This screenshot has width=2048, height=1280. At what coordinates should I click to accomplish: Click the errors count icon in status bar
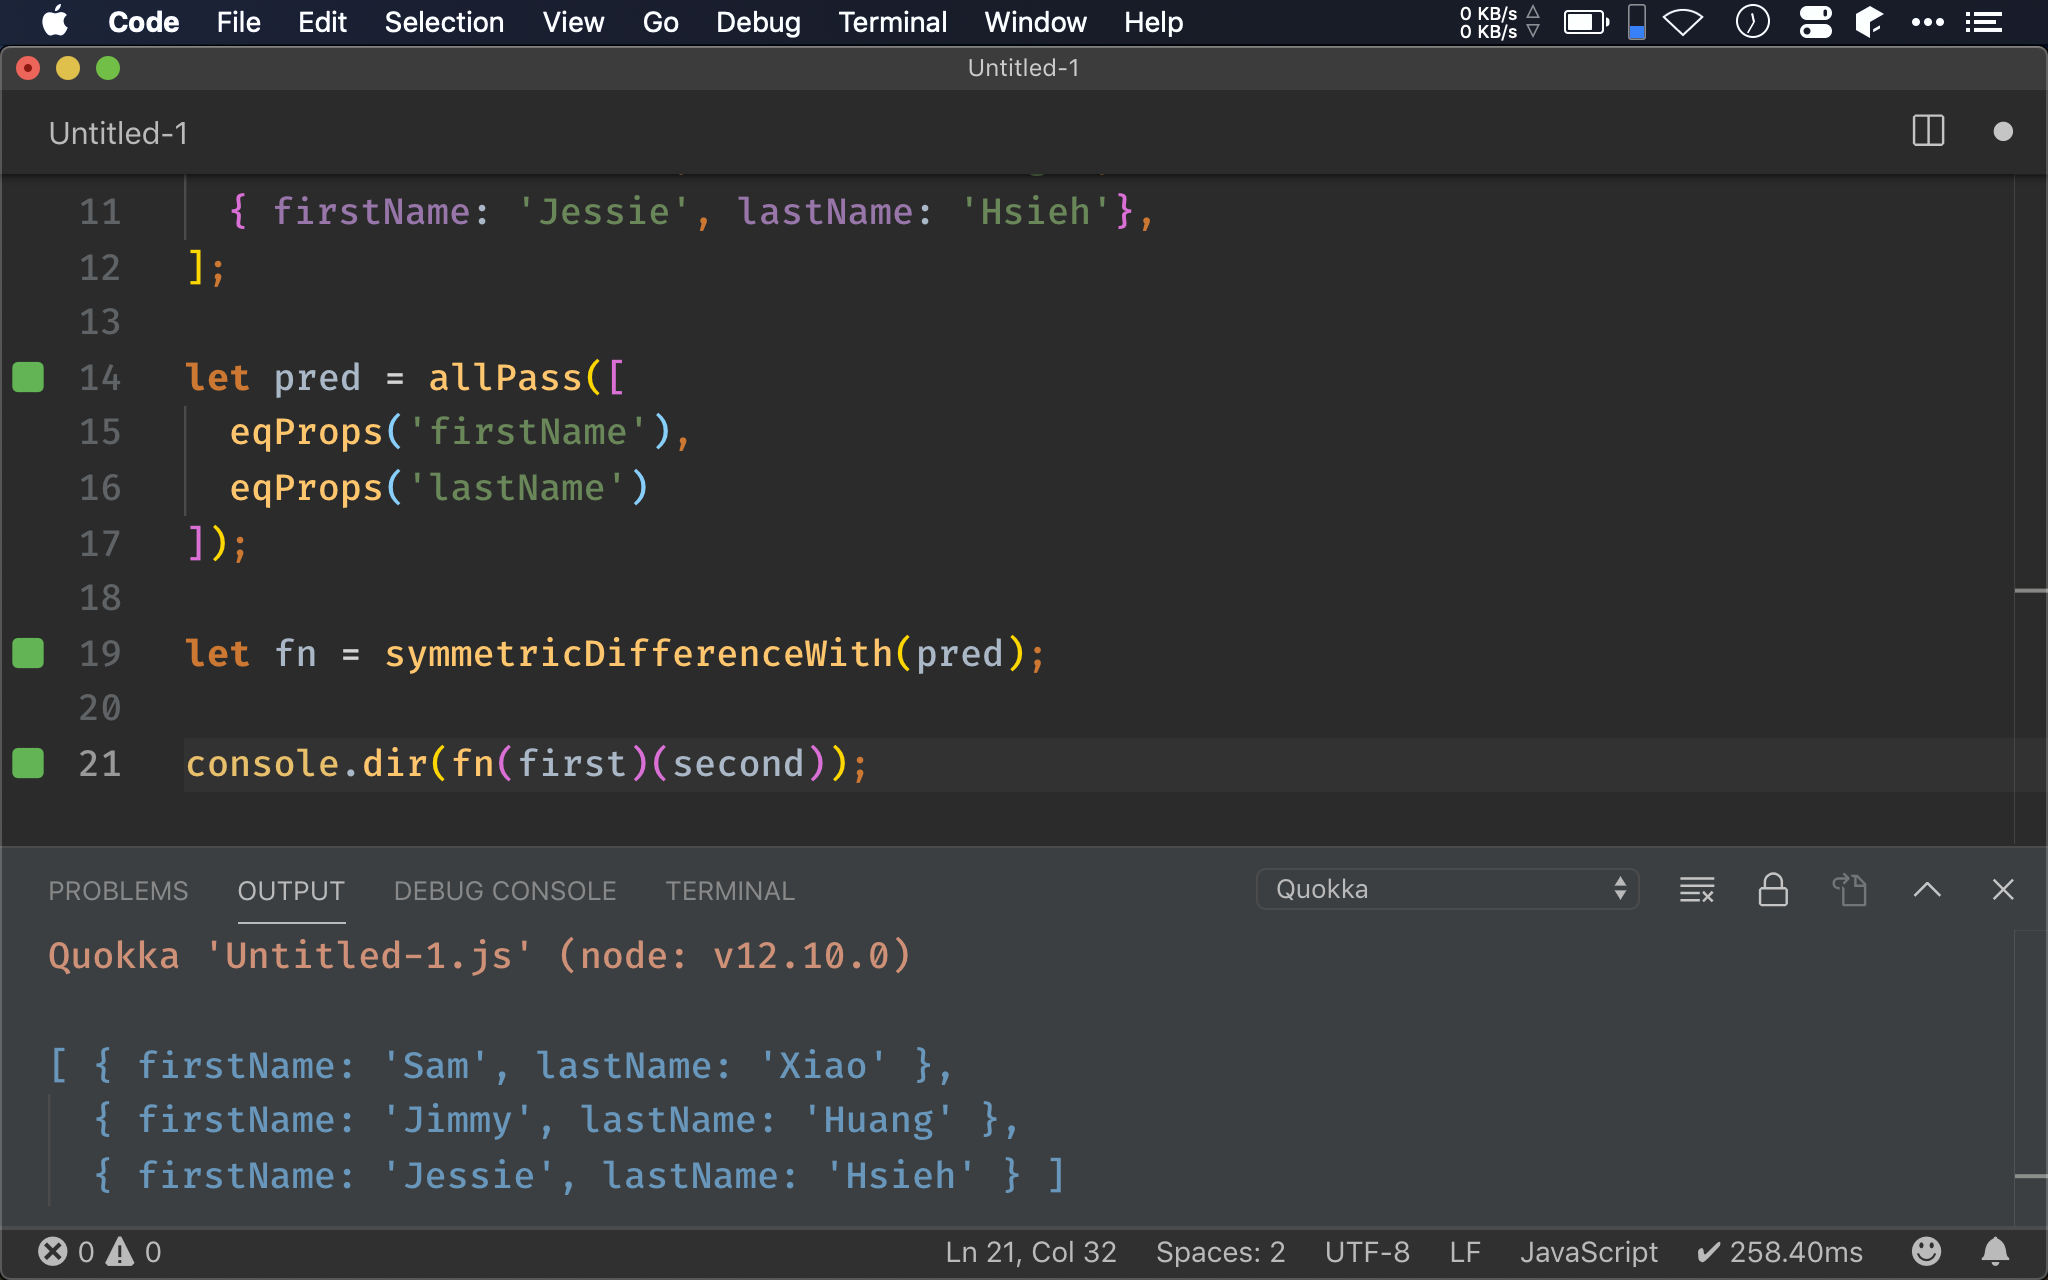[53, 1251]
